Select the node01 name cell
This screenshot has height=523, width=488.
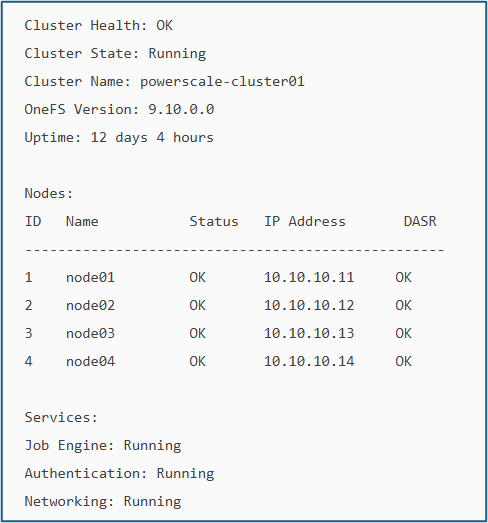pyautogui.click(x=90, y=278)
